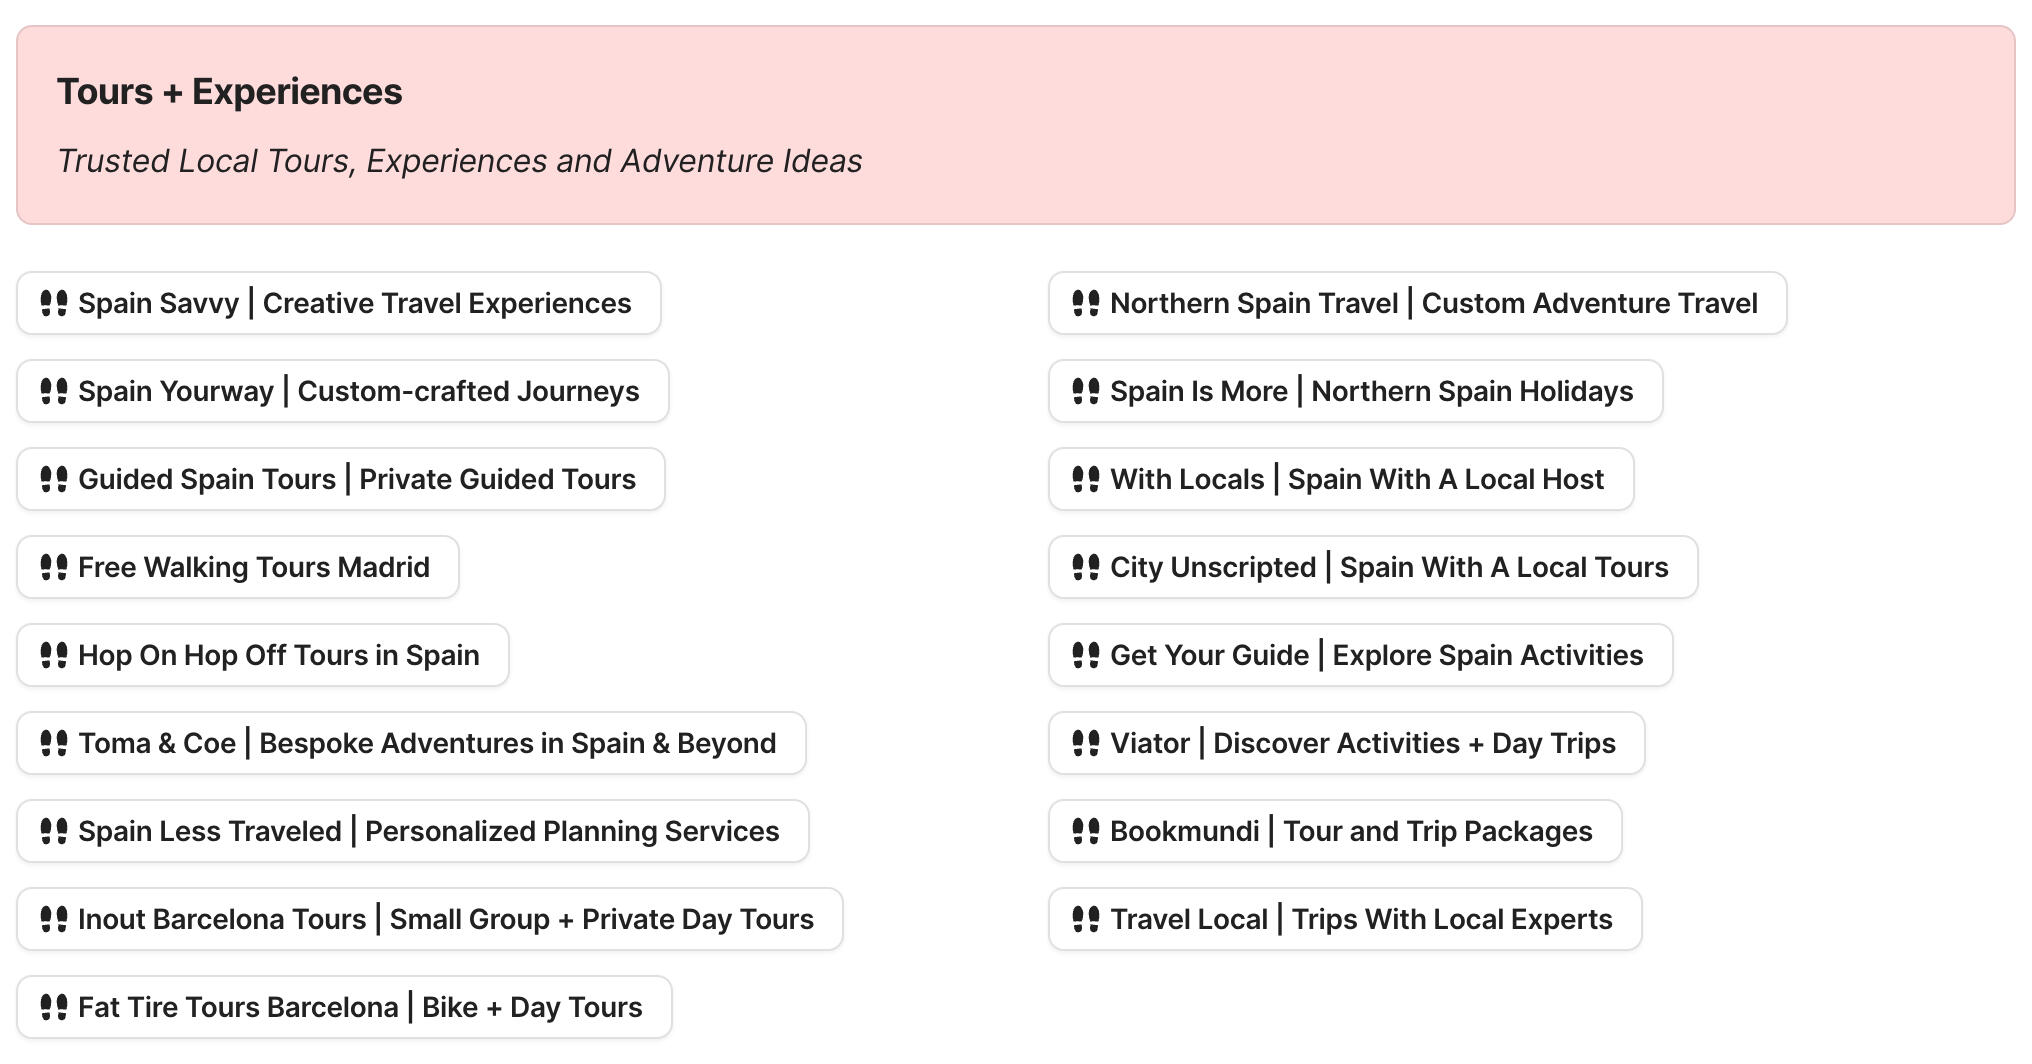Open Get Your Guide Explore Spain Activities
Image resolution: width=2032 pixels, height=1064 pixels.
coord(1376,655)
